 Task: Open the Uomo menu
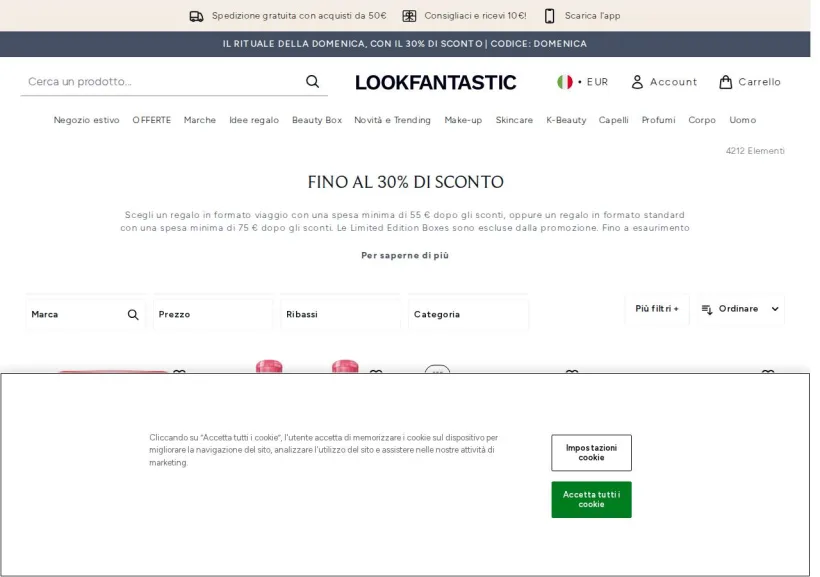(x=743, y=120)
